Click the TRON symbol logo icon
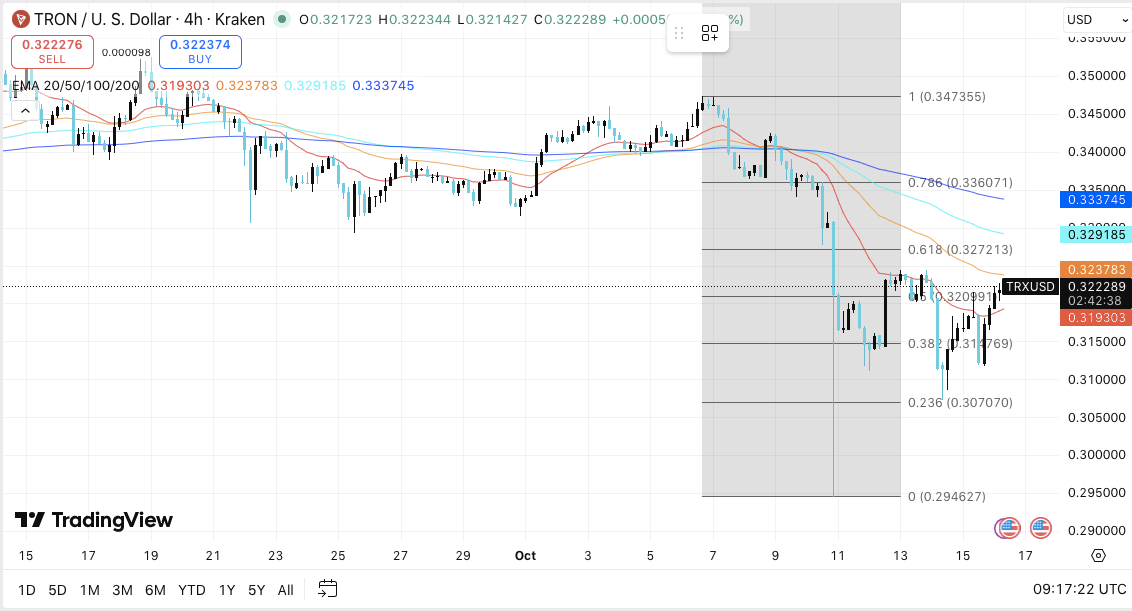Image resolution: width=1132 pixels, height=611 pixels. click(20, 19)
